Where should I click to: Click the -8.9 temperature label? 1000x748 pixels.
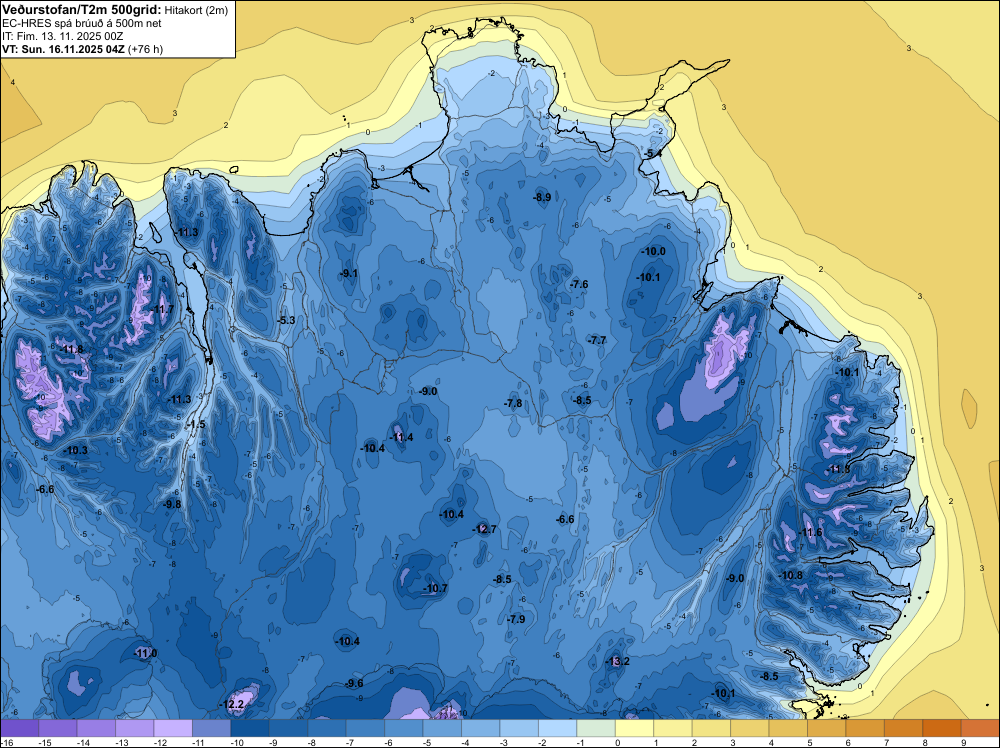[541, 198]
